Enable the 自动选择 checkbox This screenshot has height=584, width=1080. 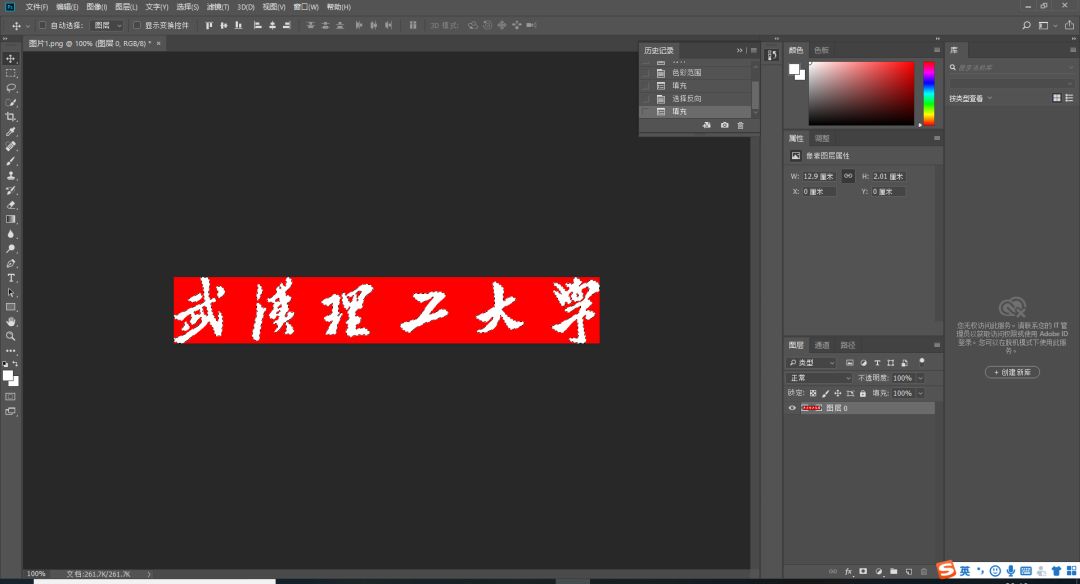[x=43, y=25]
